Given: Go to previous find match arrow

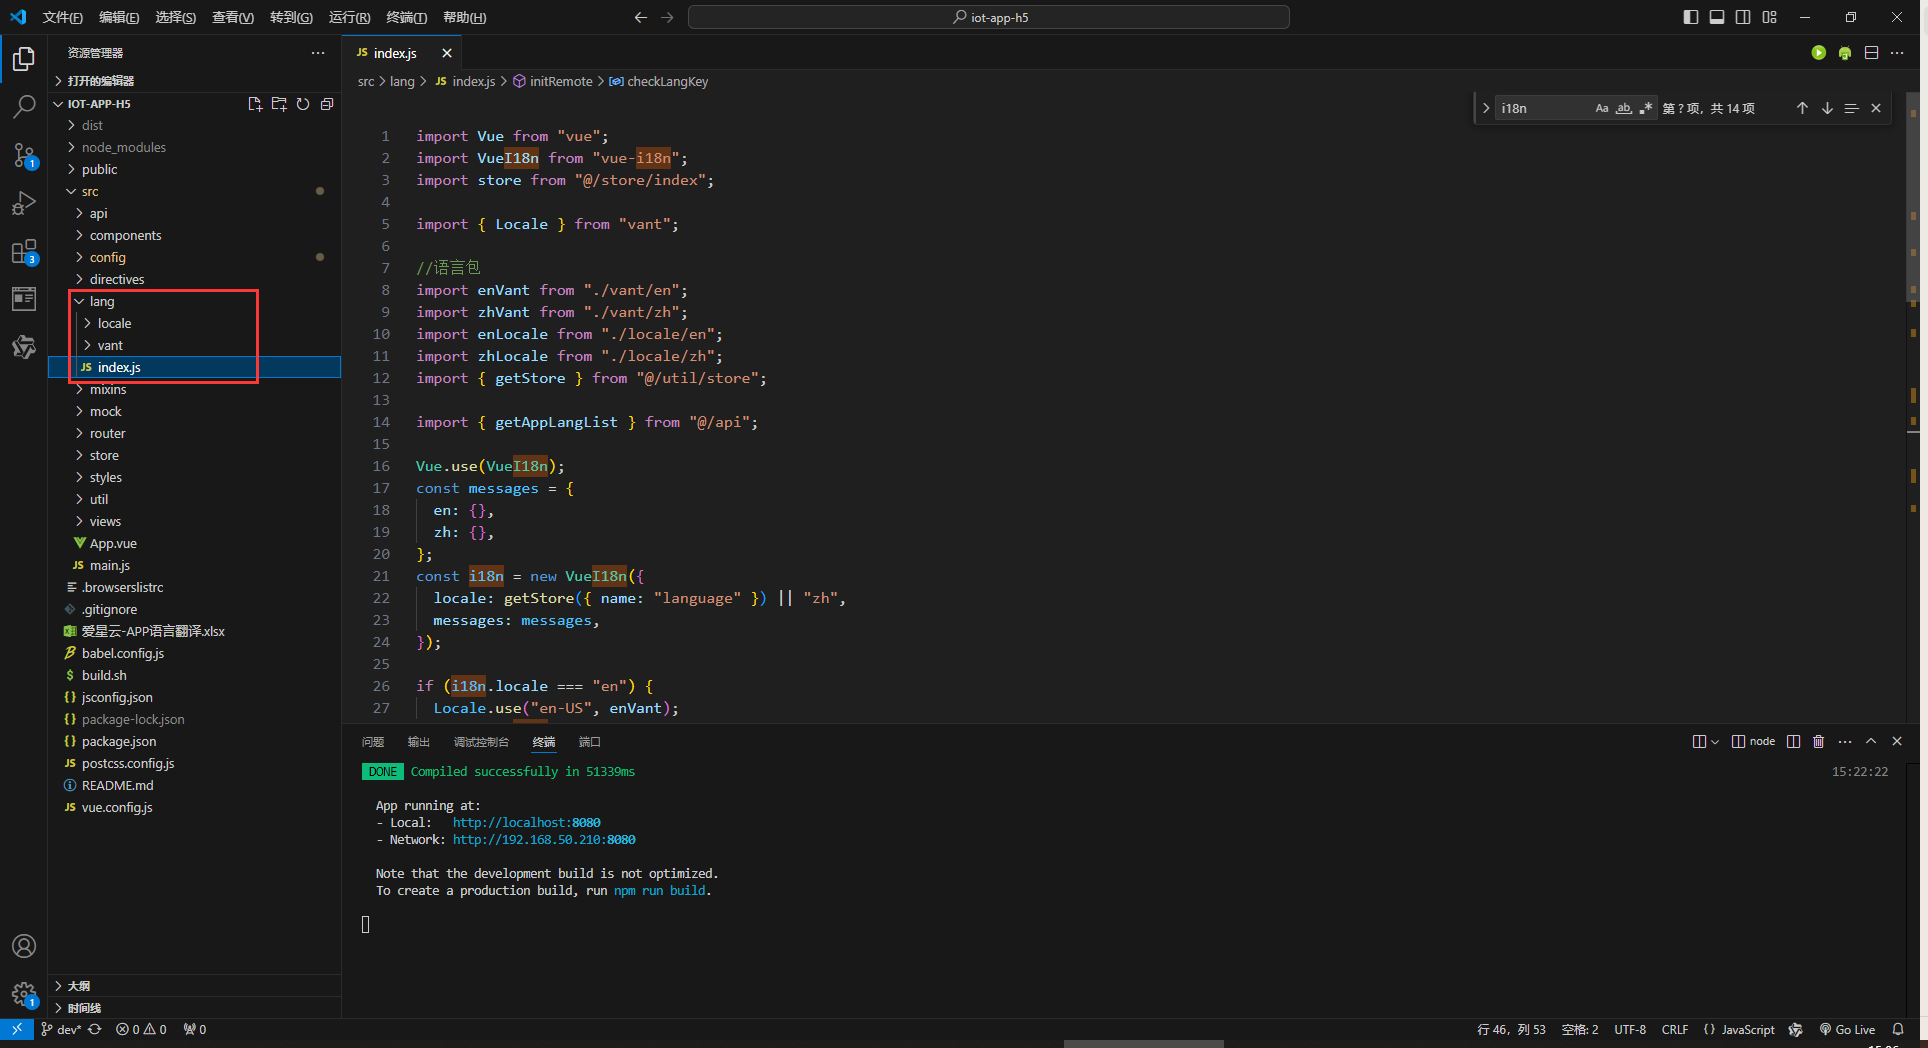Looking at the screenshot, I should 1802,108.
